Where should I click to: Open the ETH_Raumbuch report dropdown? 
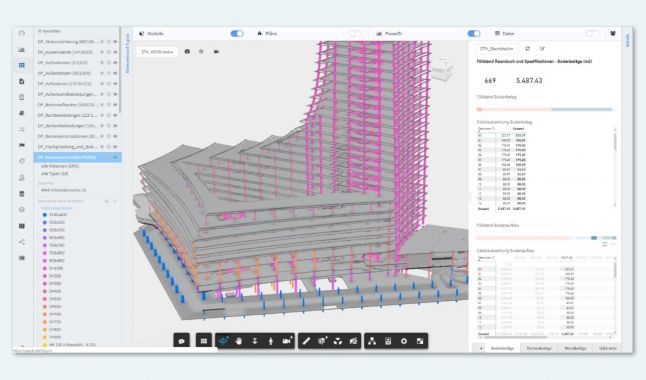point(497,49)
